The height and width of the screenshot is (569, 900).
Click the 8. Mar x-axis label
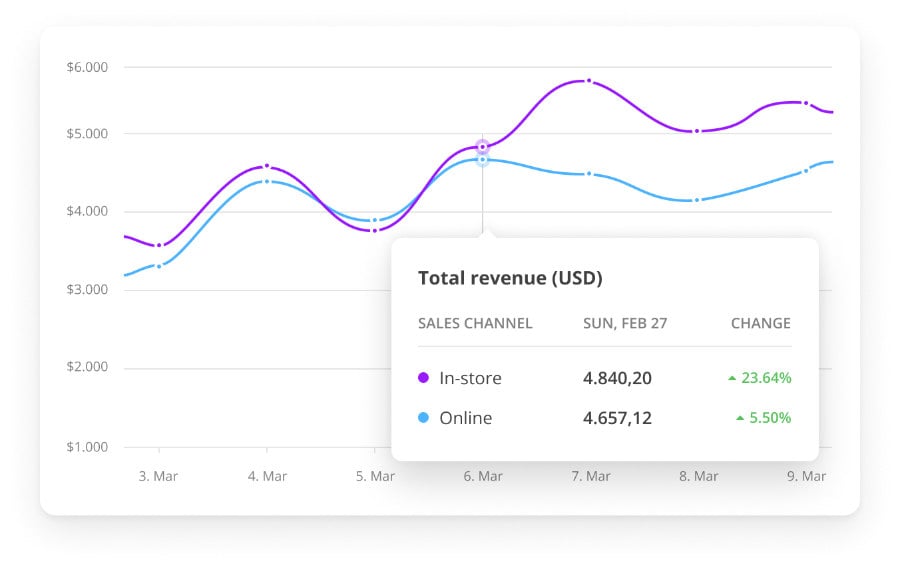tap(699, 477)
